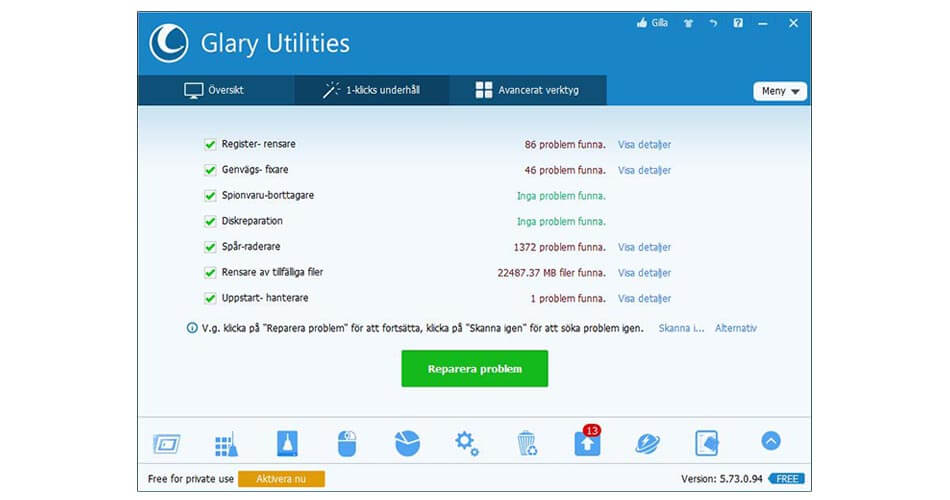Viewport: 950px width, 500px height.
Task: Click the green Reparera problem button
Action: click(x=474, y=368)
